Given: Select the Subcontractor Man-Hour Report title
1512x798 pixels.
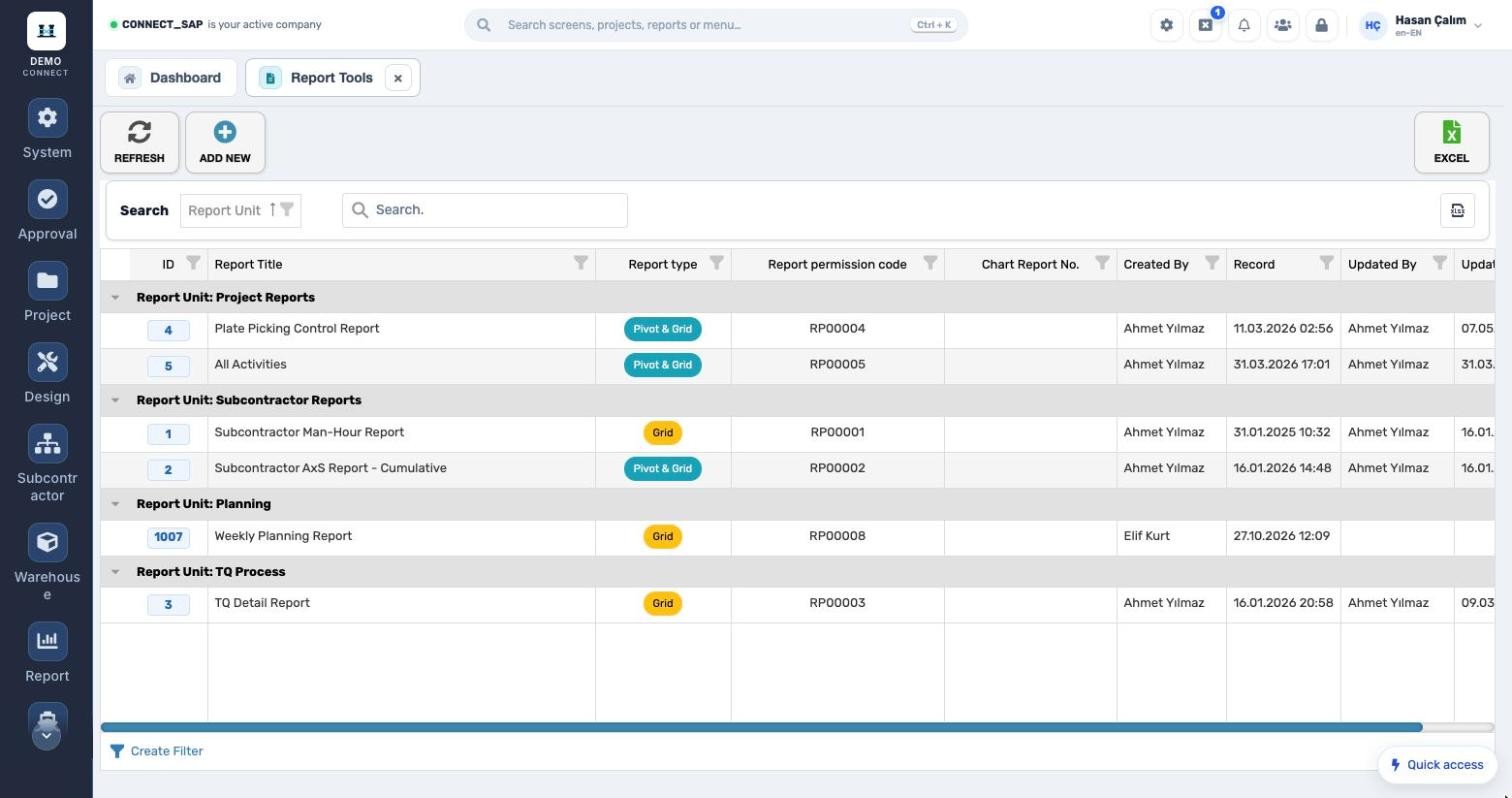Looking at the screenshot, I should pyautogui.click(x=309, y=432).
